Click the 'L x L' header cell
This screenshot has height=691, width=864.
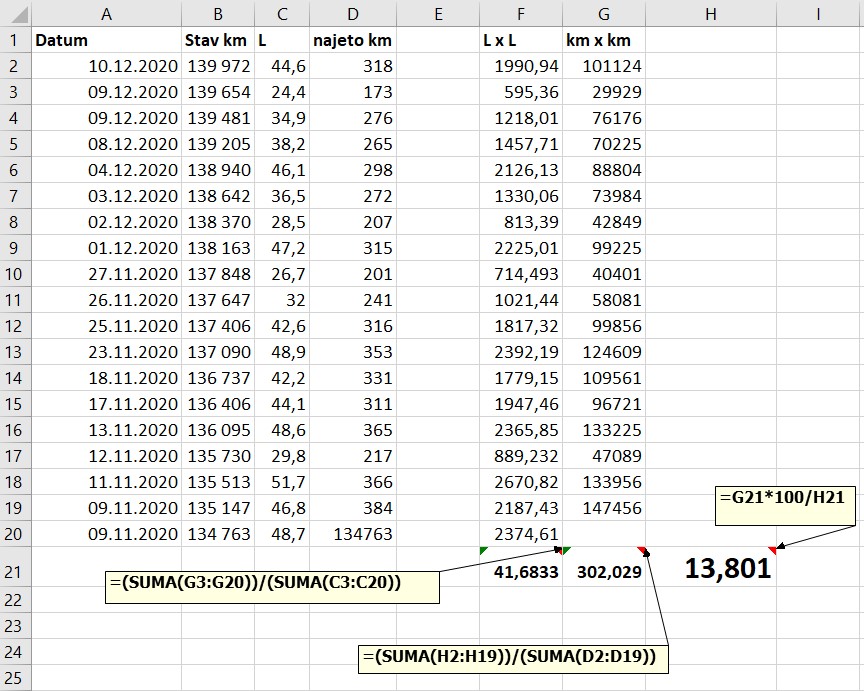tap(520, 40)
